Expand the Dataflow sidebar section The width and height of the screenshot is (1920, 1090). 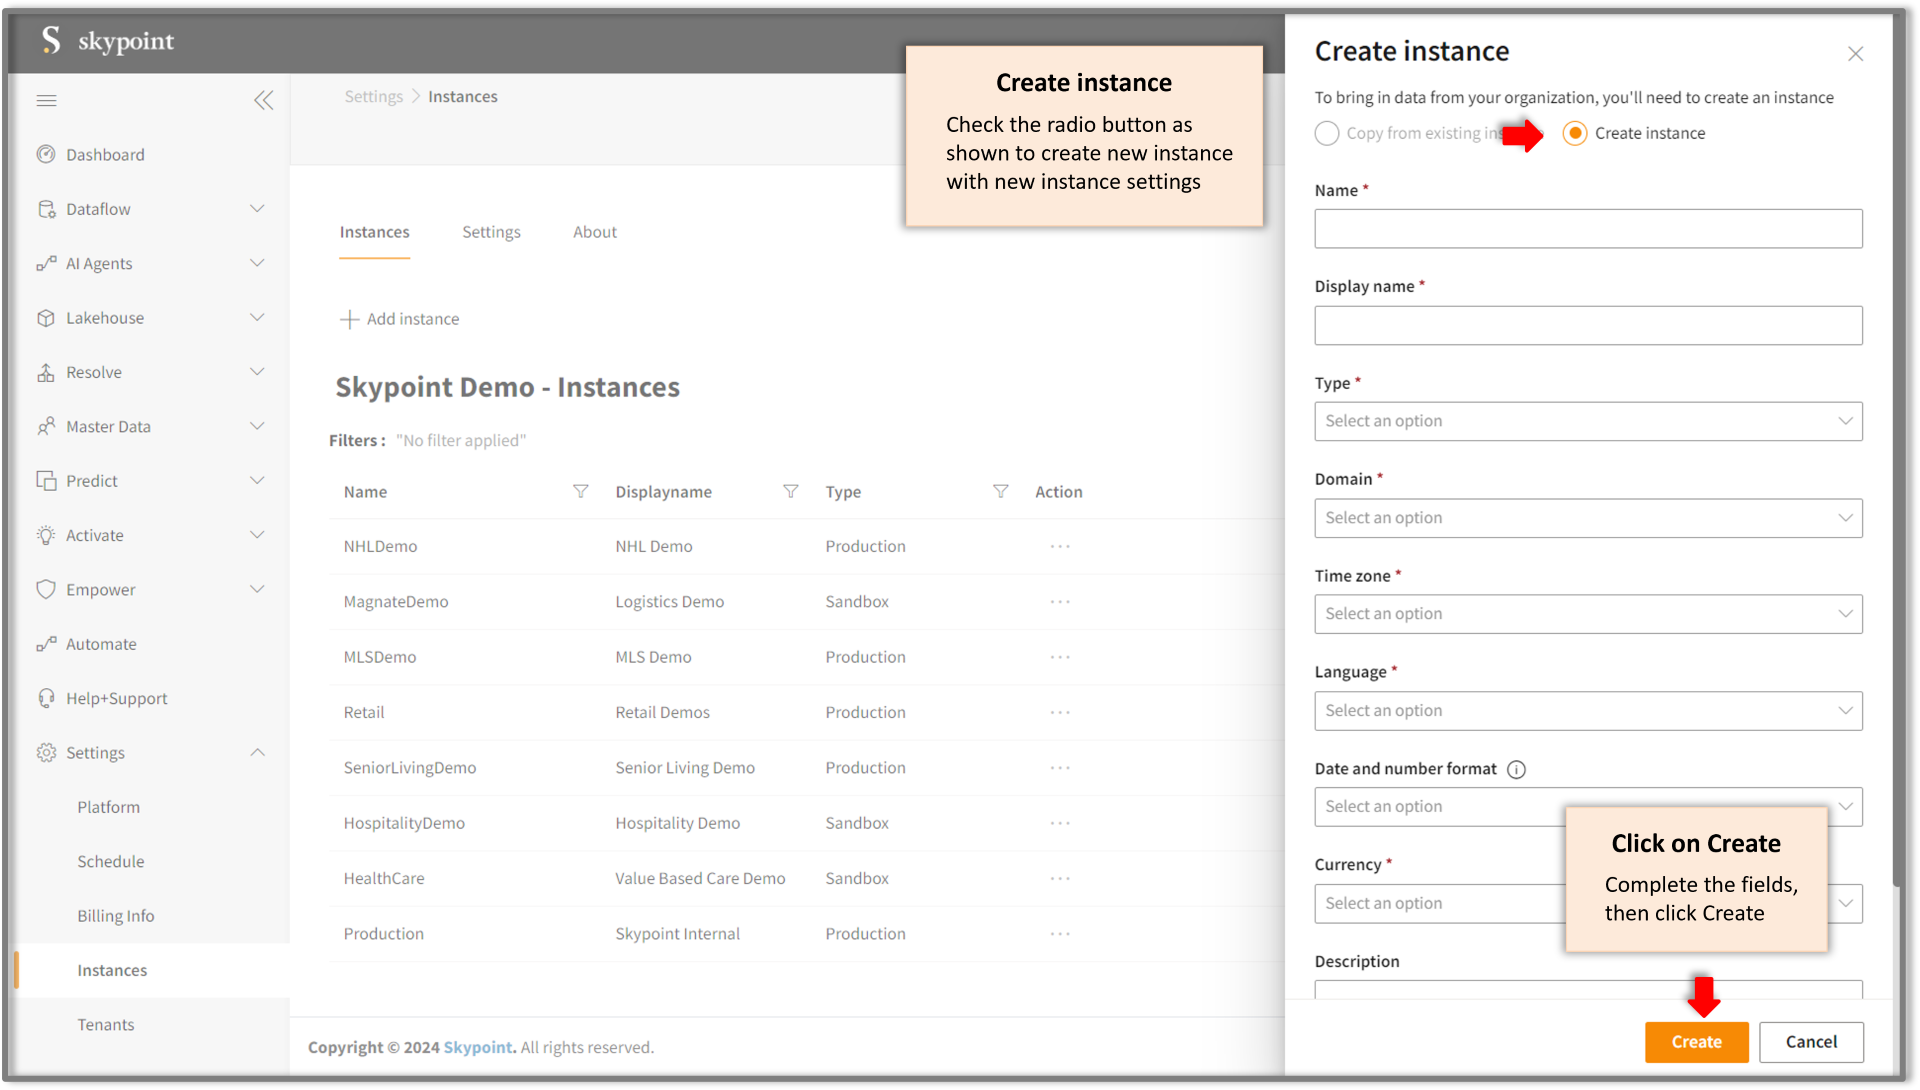tap(257, 209)
